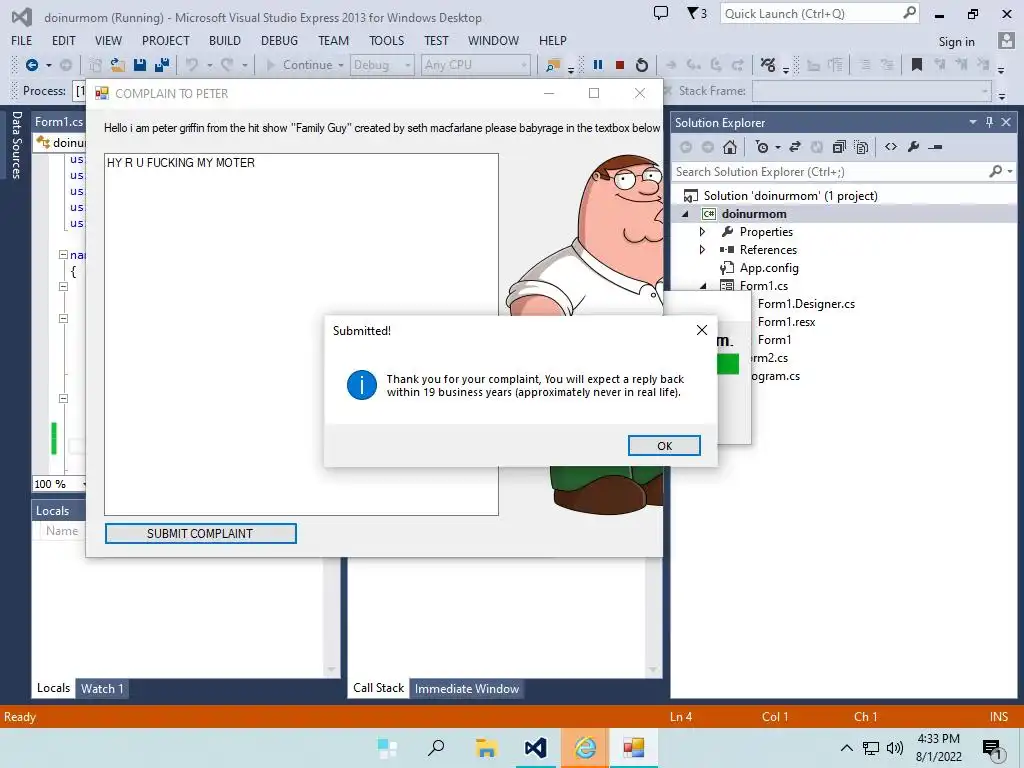
Task: Open the BUILD menu
Action: [225, 40]
